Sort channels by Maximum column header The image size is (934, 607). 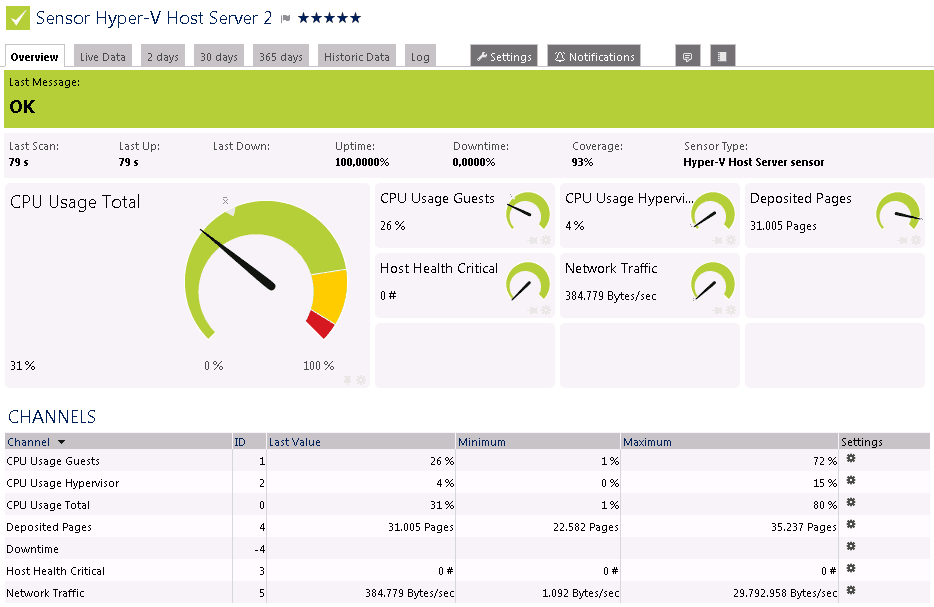pos(647,442)
